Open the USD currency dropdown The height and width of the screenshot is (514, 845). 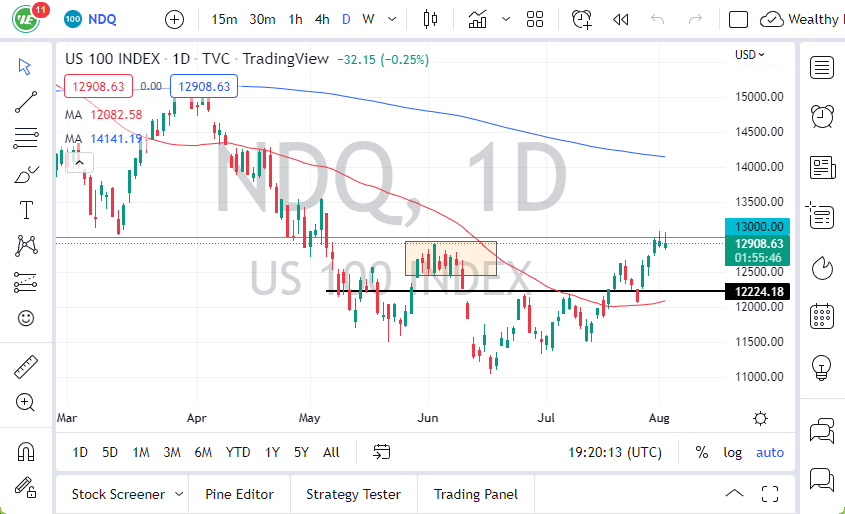pos(750,55)
